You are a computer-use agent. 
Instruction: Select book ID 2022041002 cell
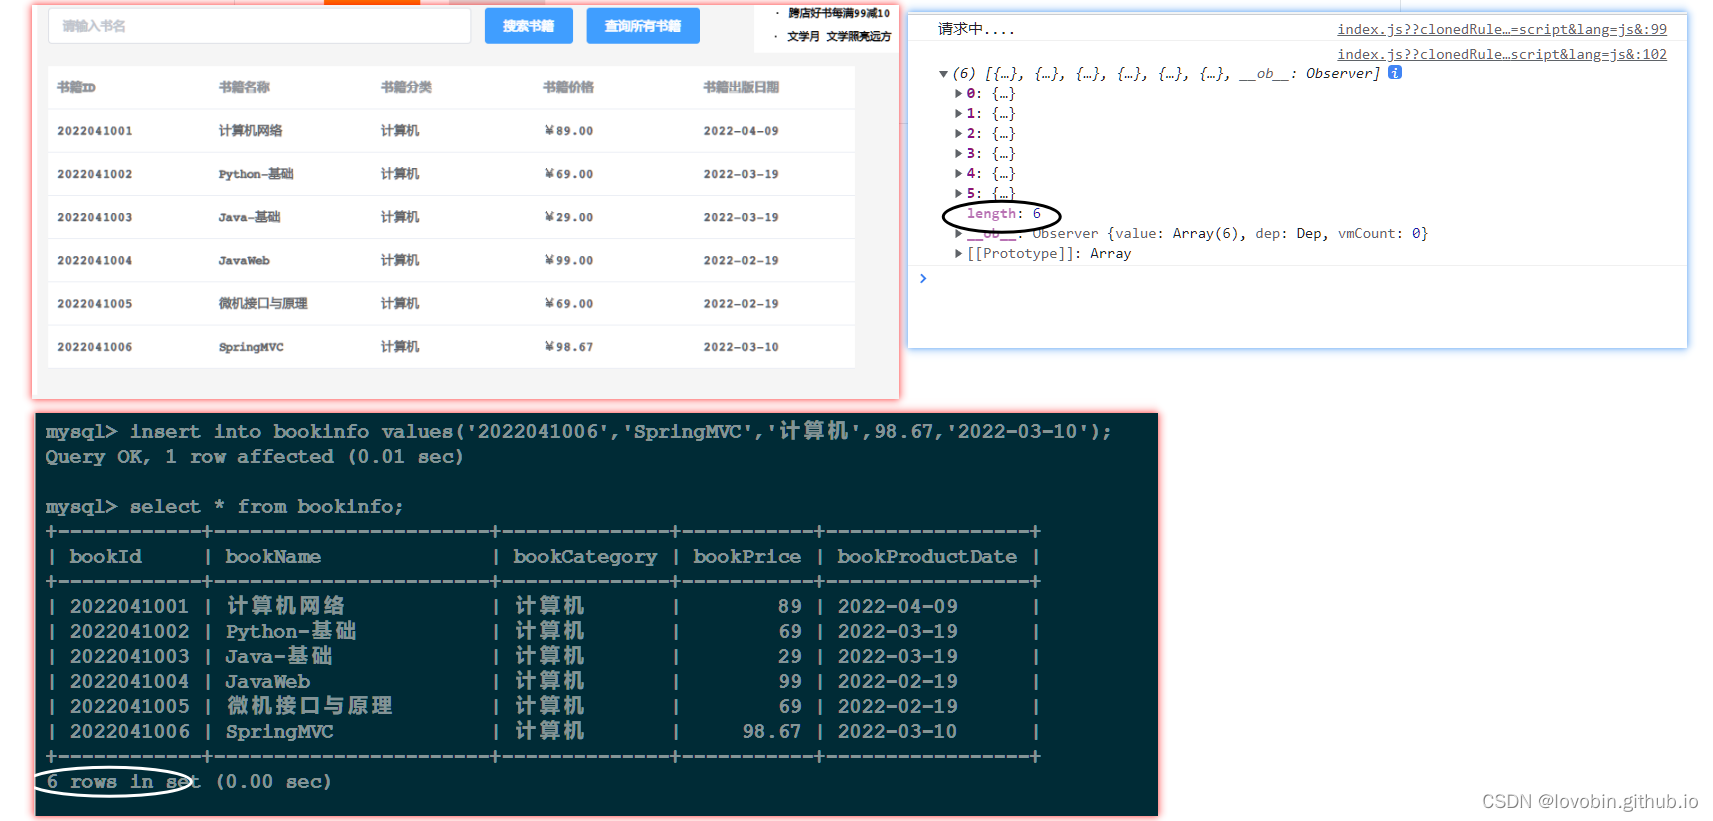point(95,174)
